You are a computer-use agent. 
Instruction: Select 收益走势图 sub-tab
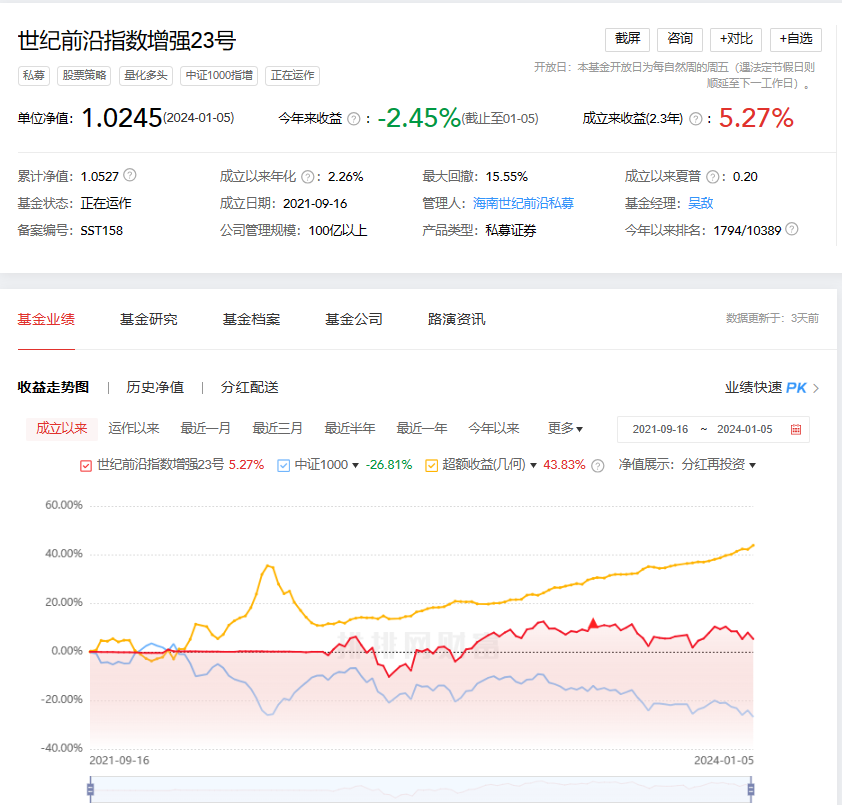coord(53,387)
